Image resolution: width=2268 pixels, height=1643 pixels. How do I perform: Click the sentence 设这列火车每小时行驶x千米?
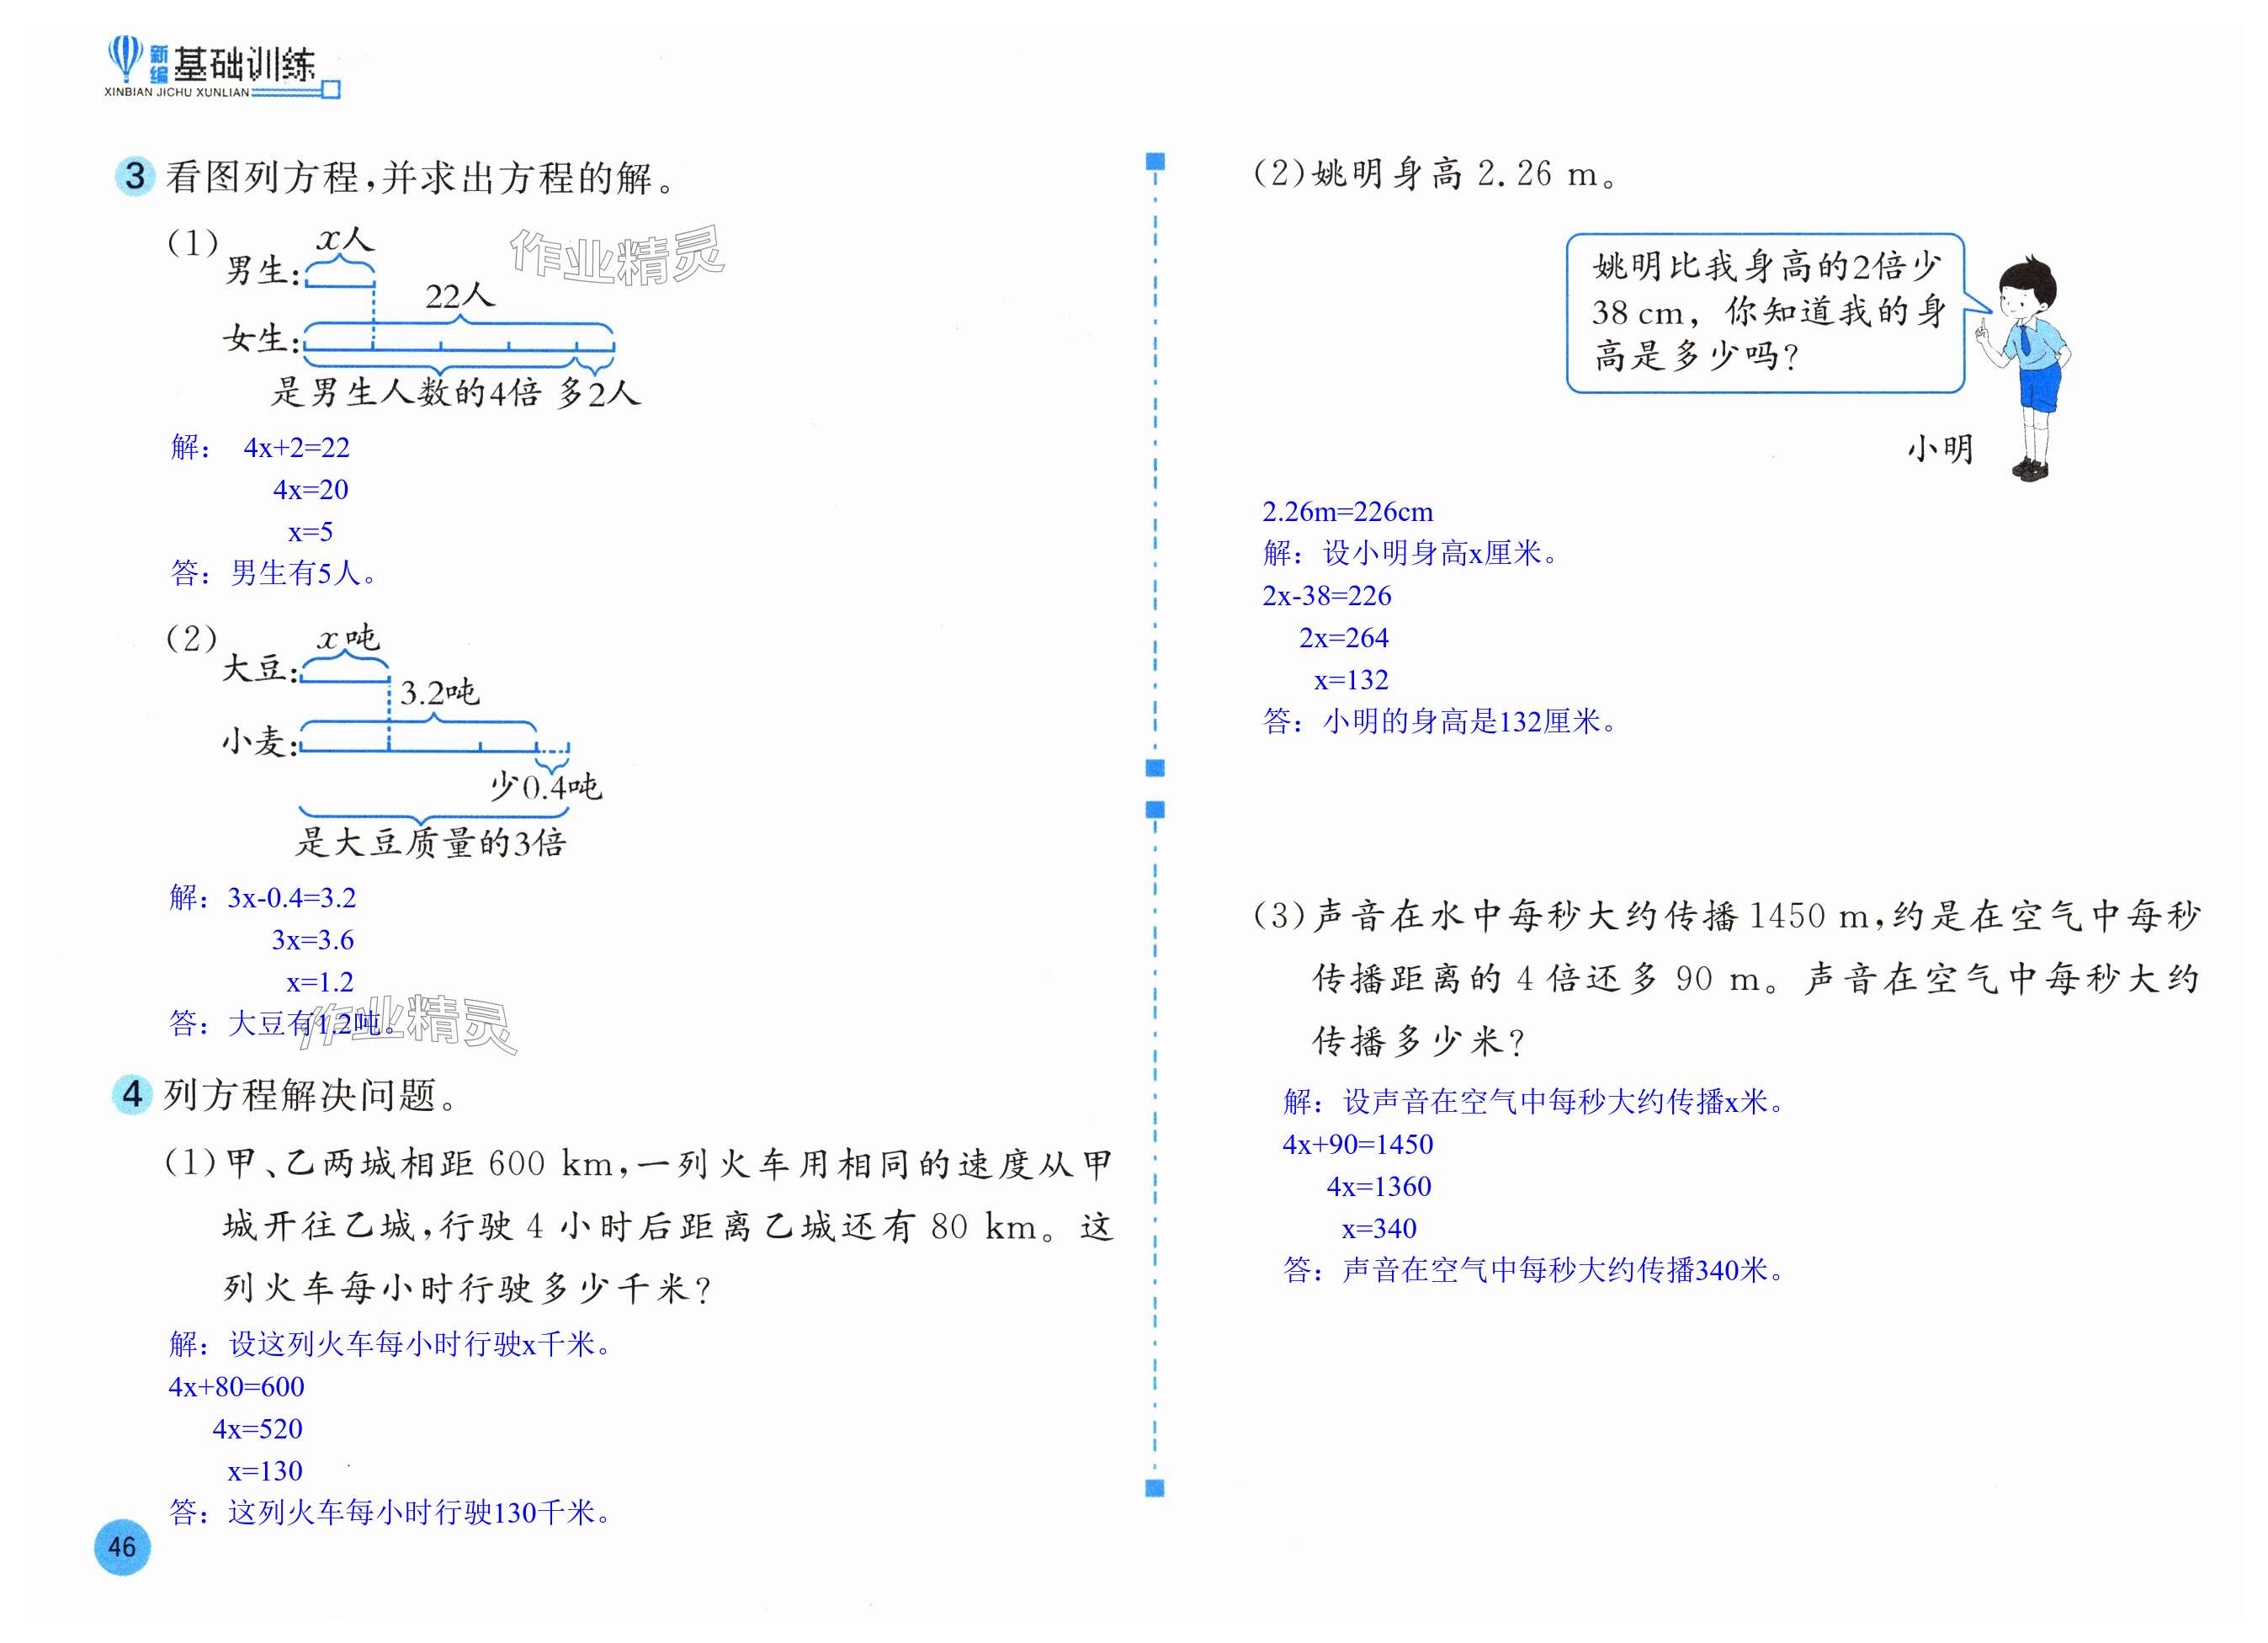422,1344
